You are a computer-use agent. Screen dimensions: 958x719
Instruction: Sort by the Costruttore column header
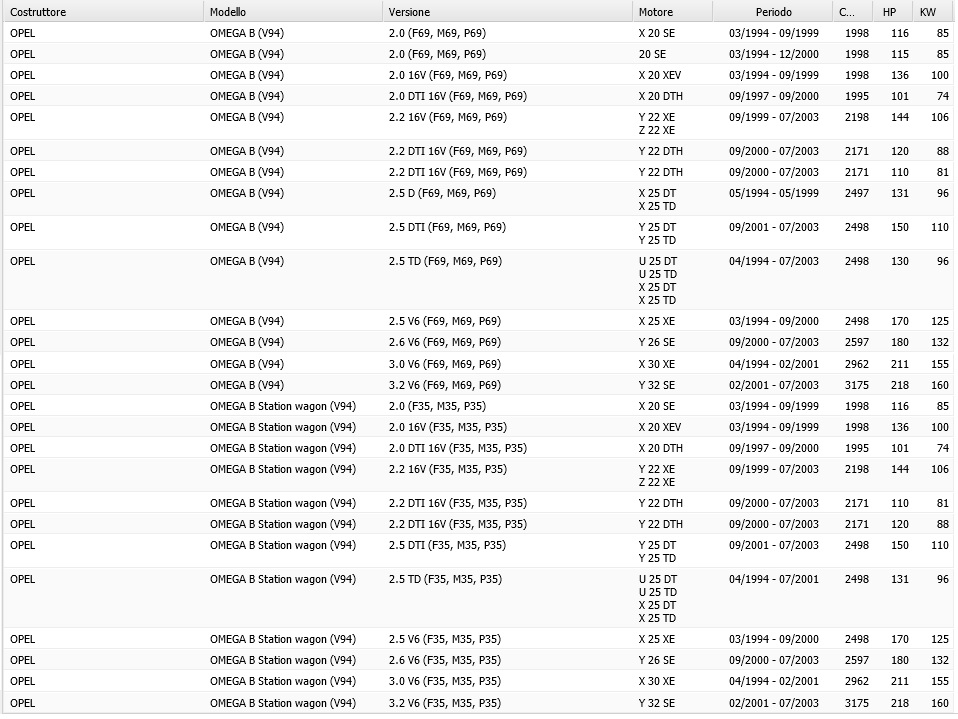[103, 12]
